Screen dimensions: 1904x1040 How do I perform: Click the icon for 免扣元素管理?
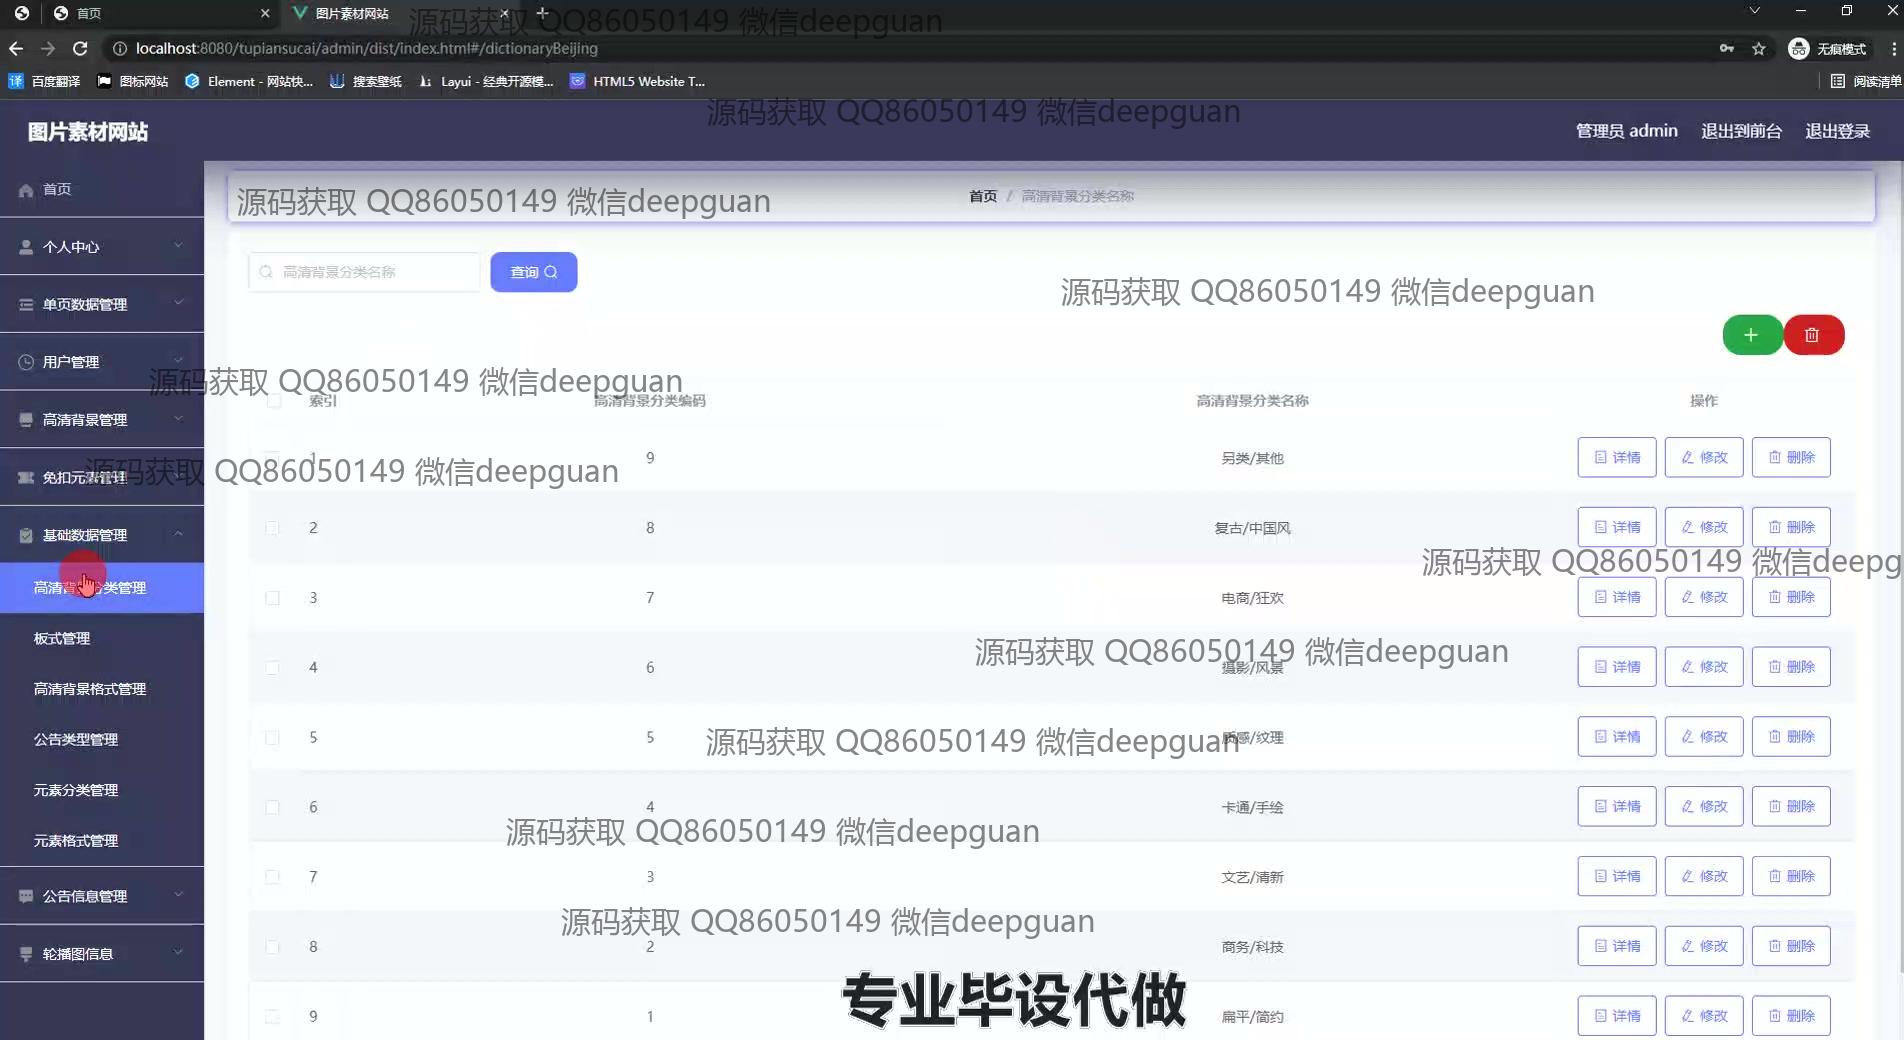26,478
